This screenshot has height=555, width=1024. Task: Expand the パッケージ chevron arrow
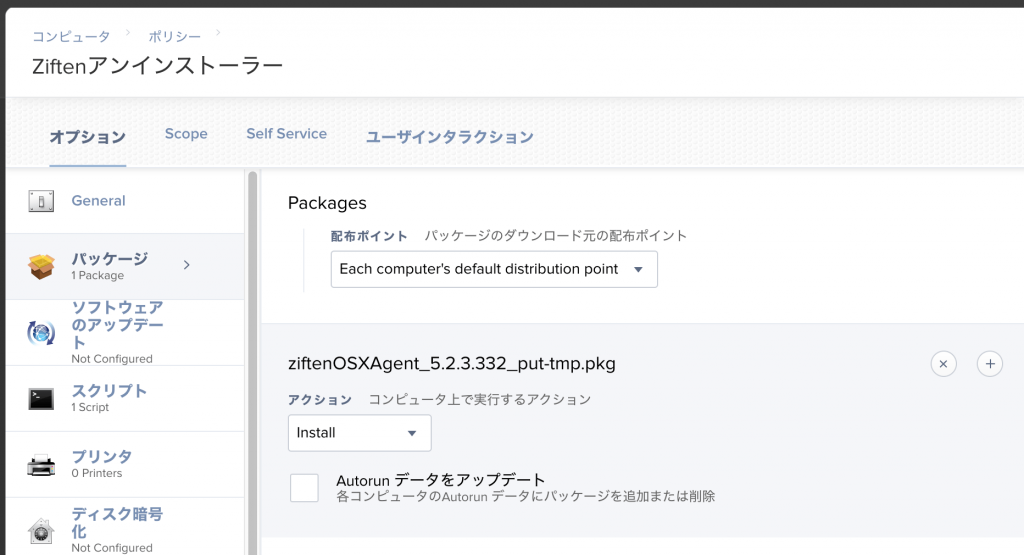(187, 264)
